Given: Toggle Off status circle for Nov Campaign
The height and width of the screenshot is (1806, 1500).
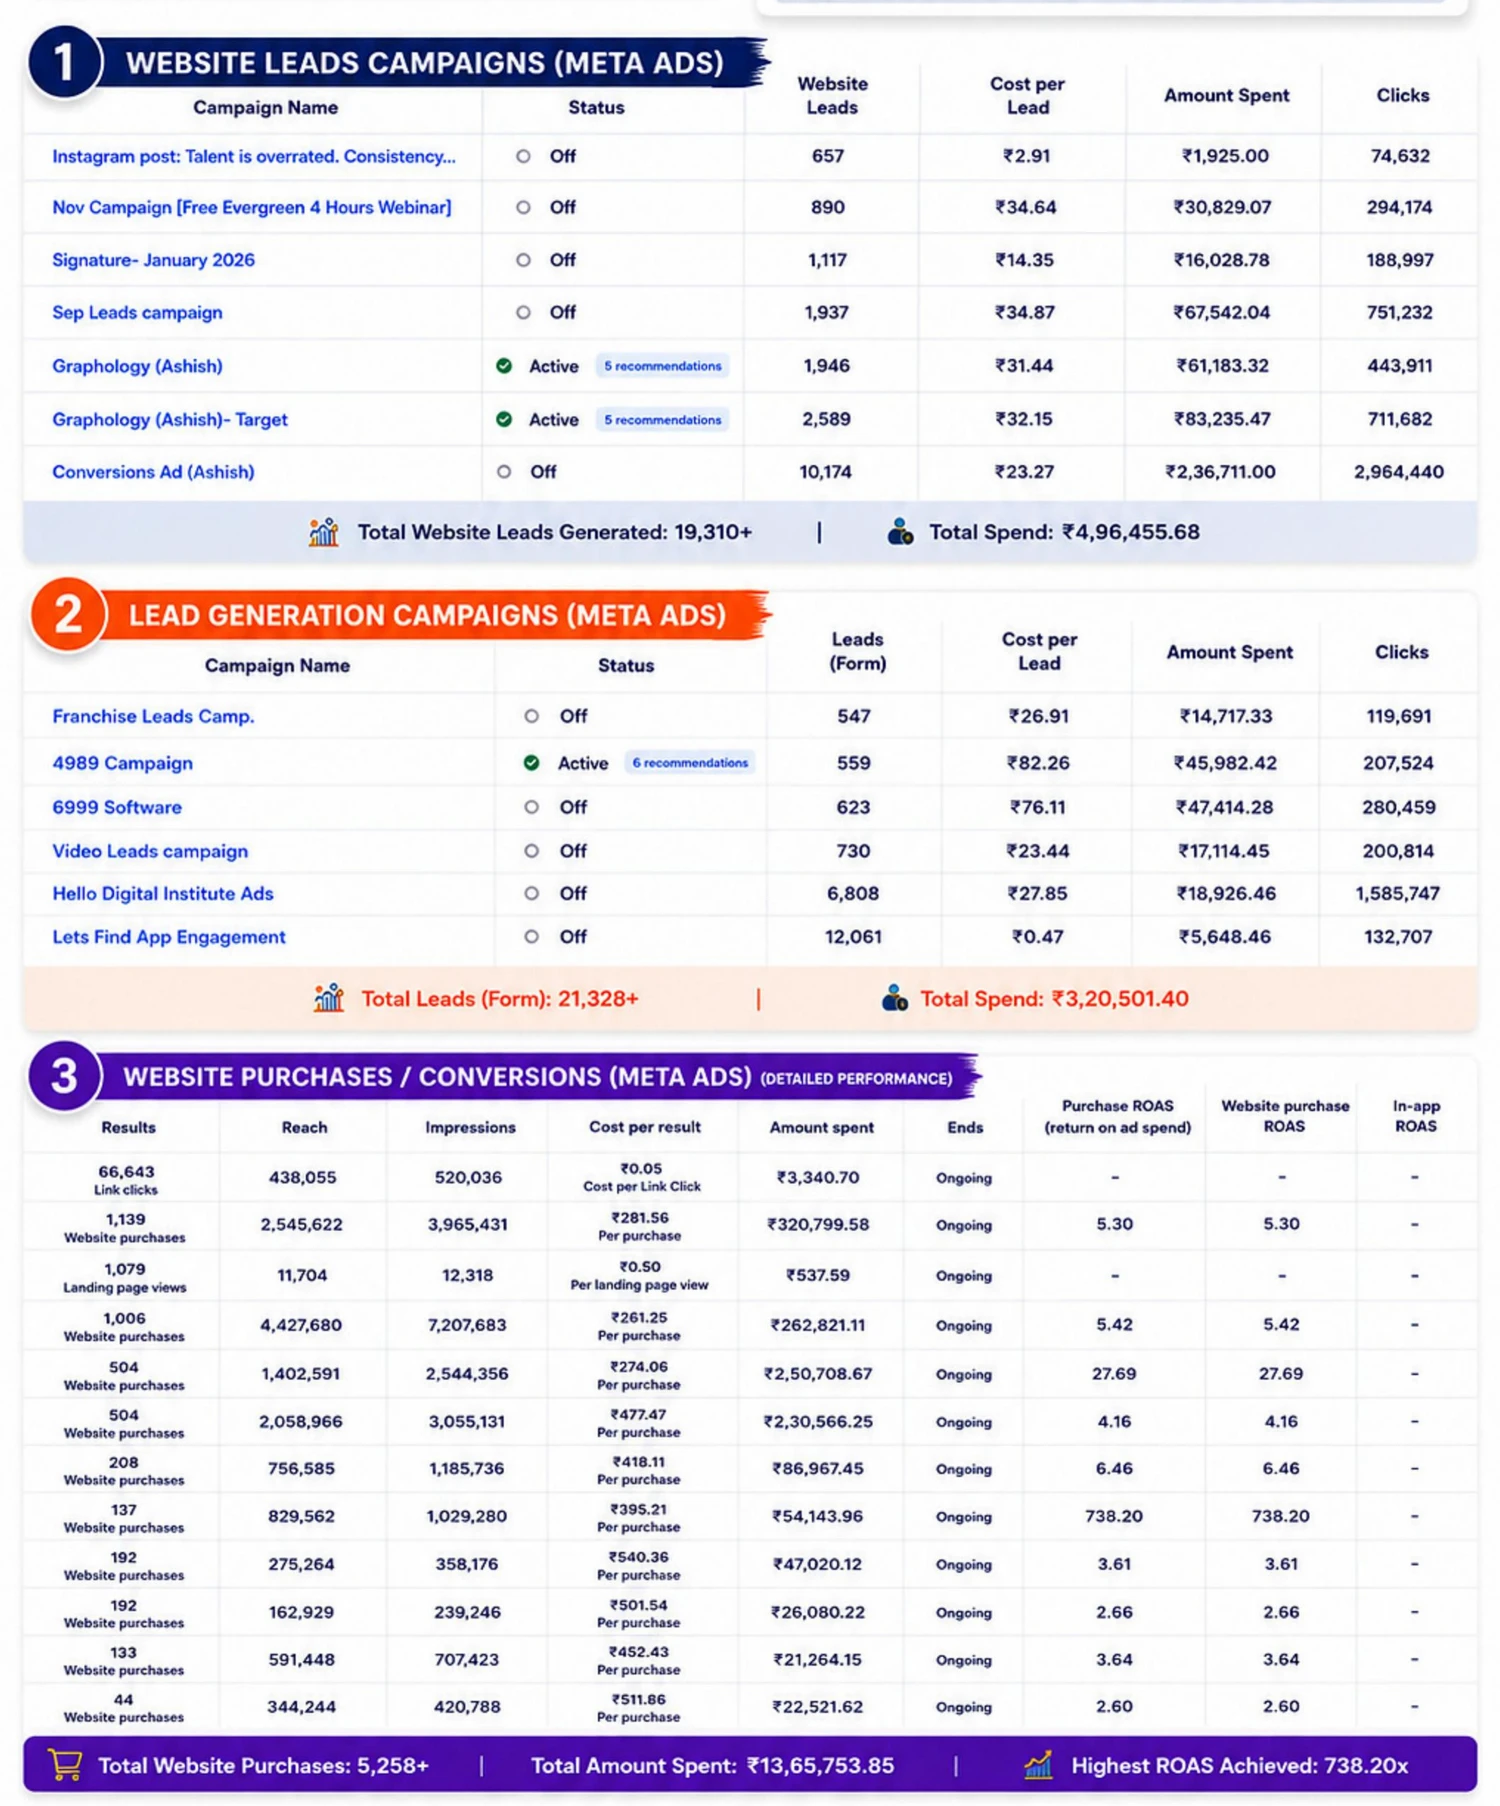Looking at the screenshot, I should [x=523, y=207].
